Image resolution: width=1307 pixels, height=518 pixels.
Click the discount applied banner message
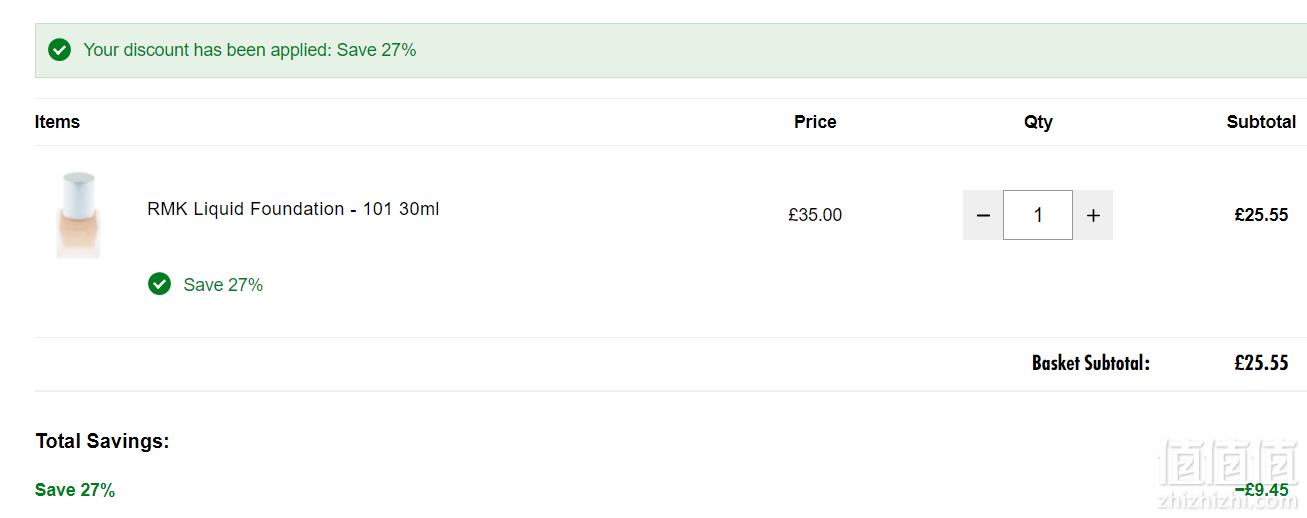[x=250, y=49]
